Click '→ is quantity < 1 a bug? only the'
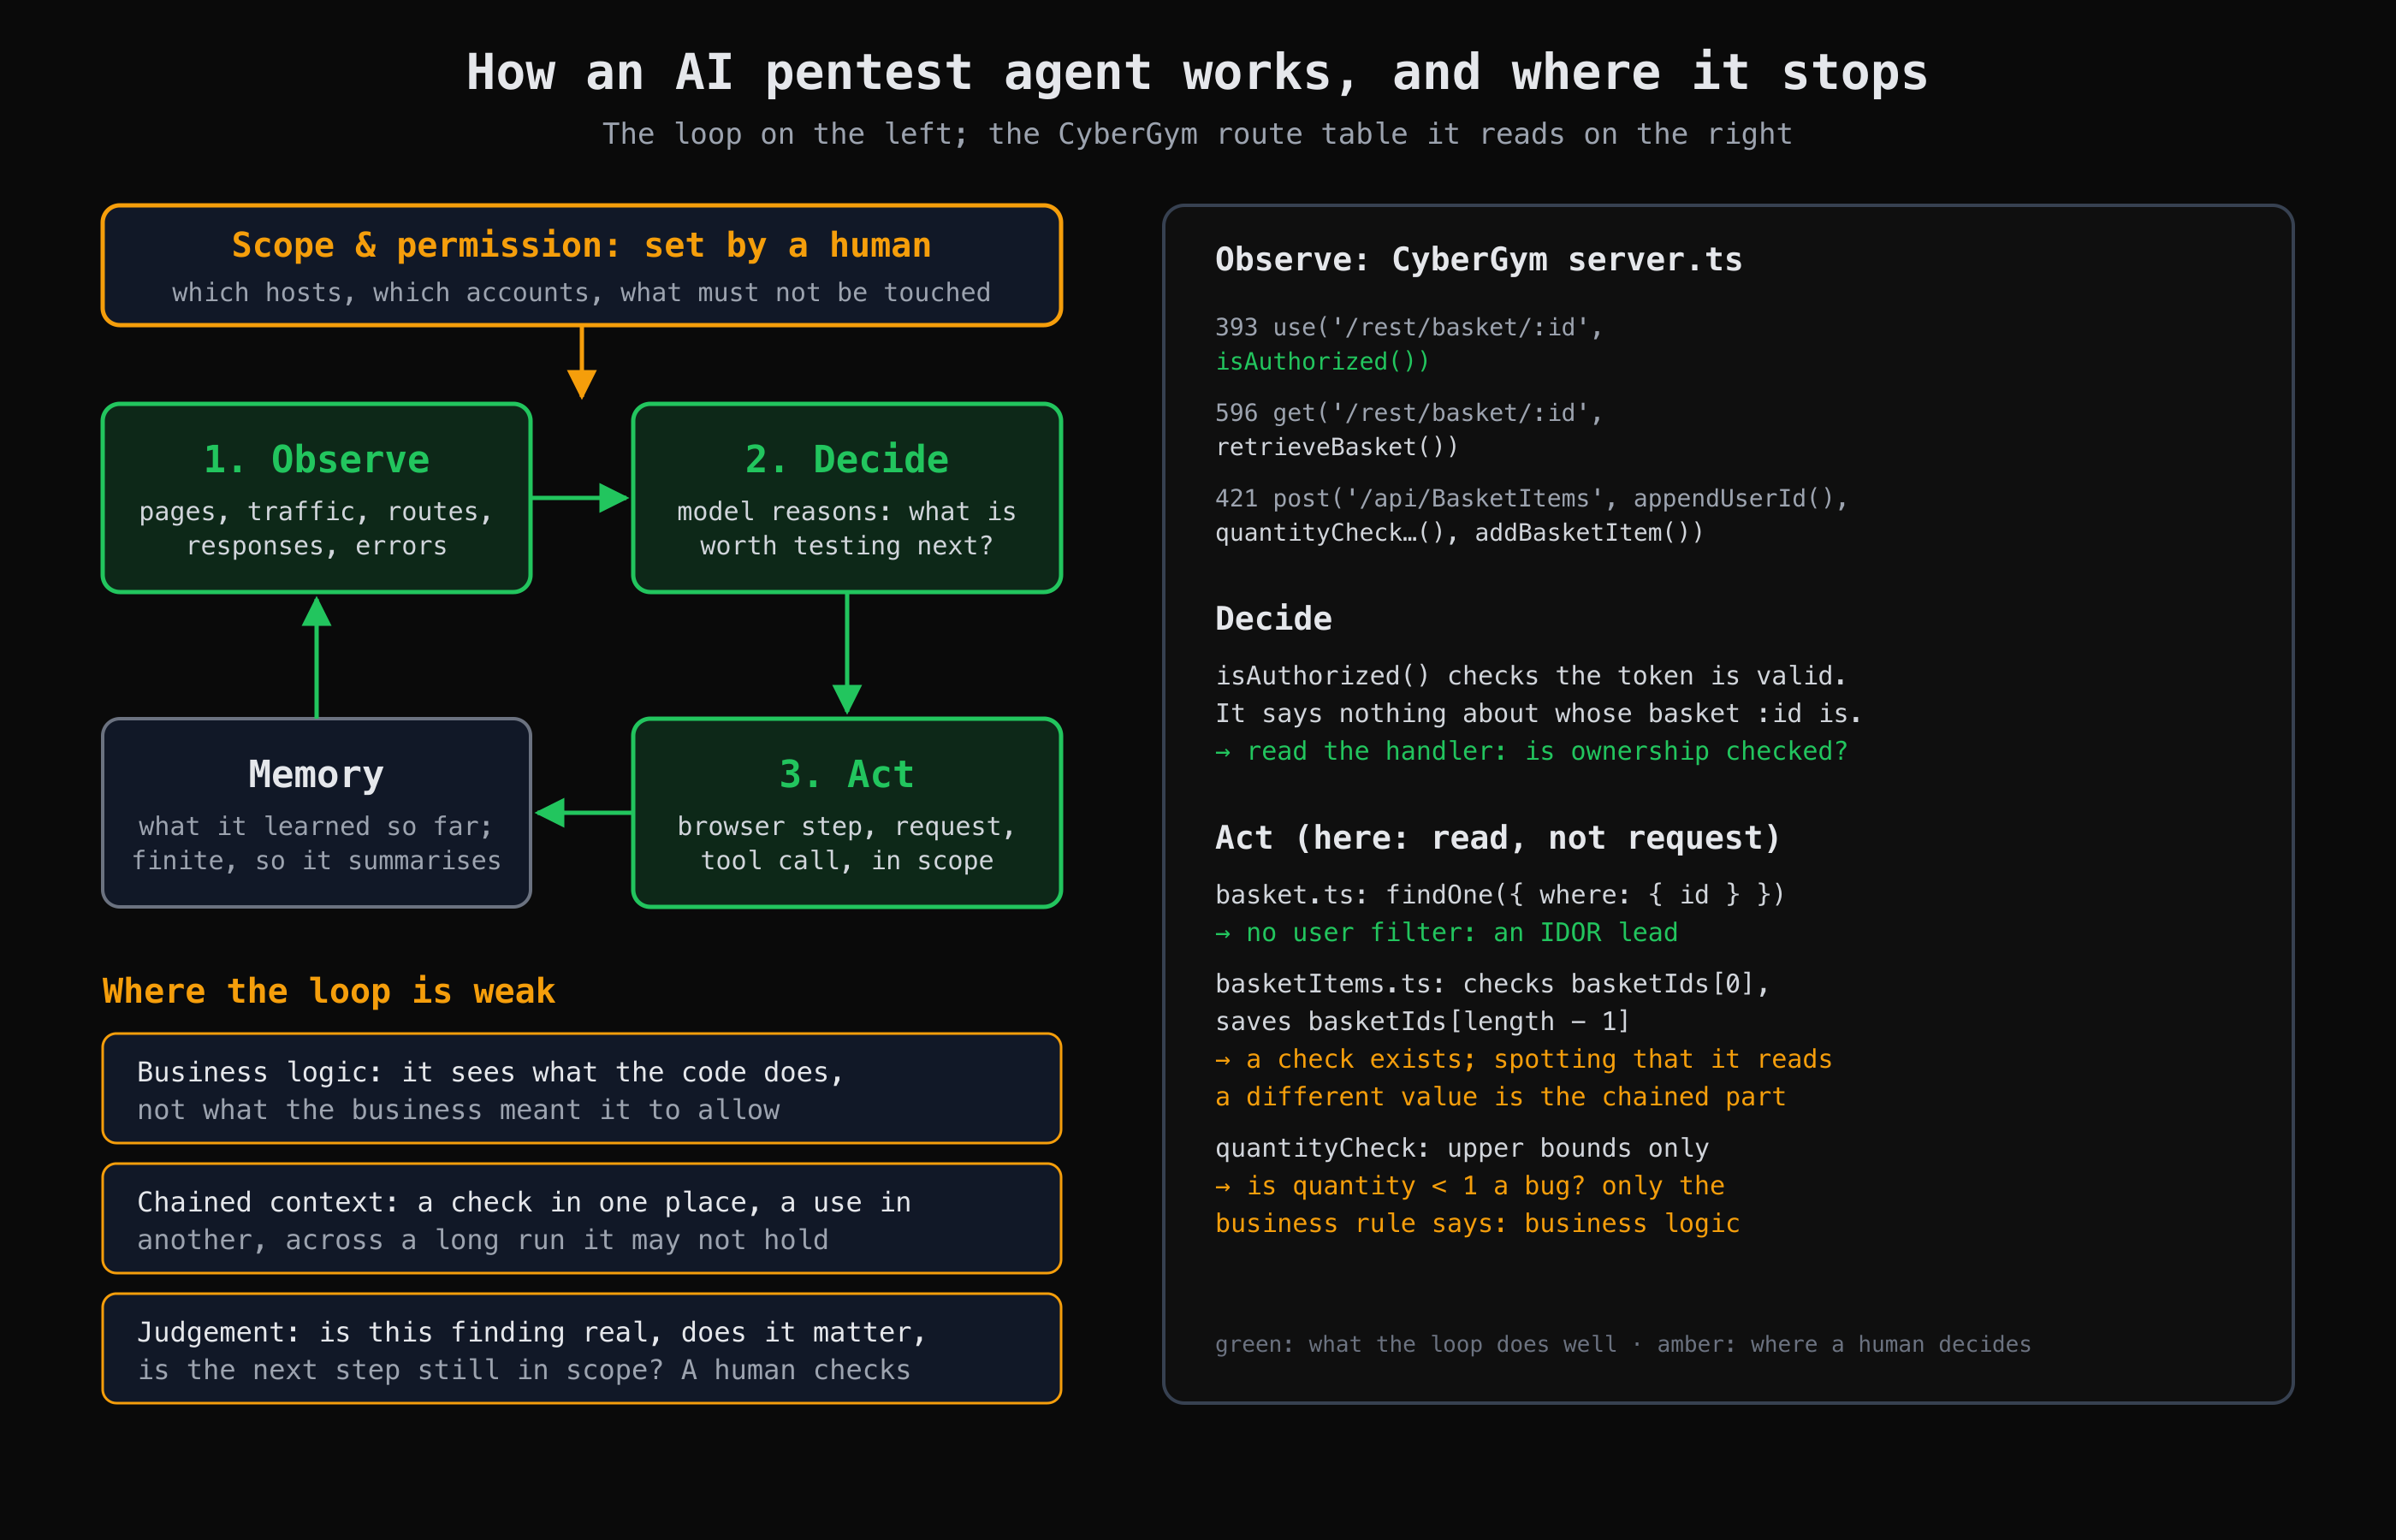This screenshot has width=2396, height=1540. point(1470,1186)
